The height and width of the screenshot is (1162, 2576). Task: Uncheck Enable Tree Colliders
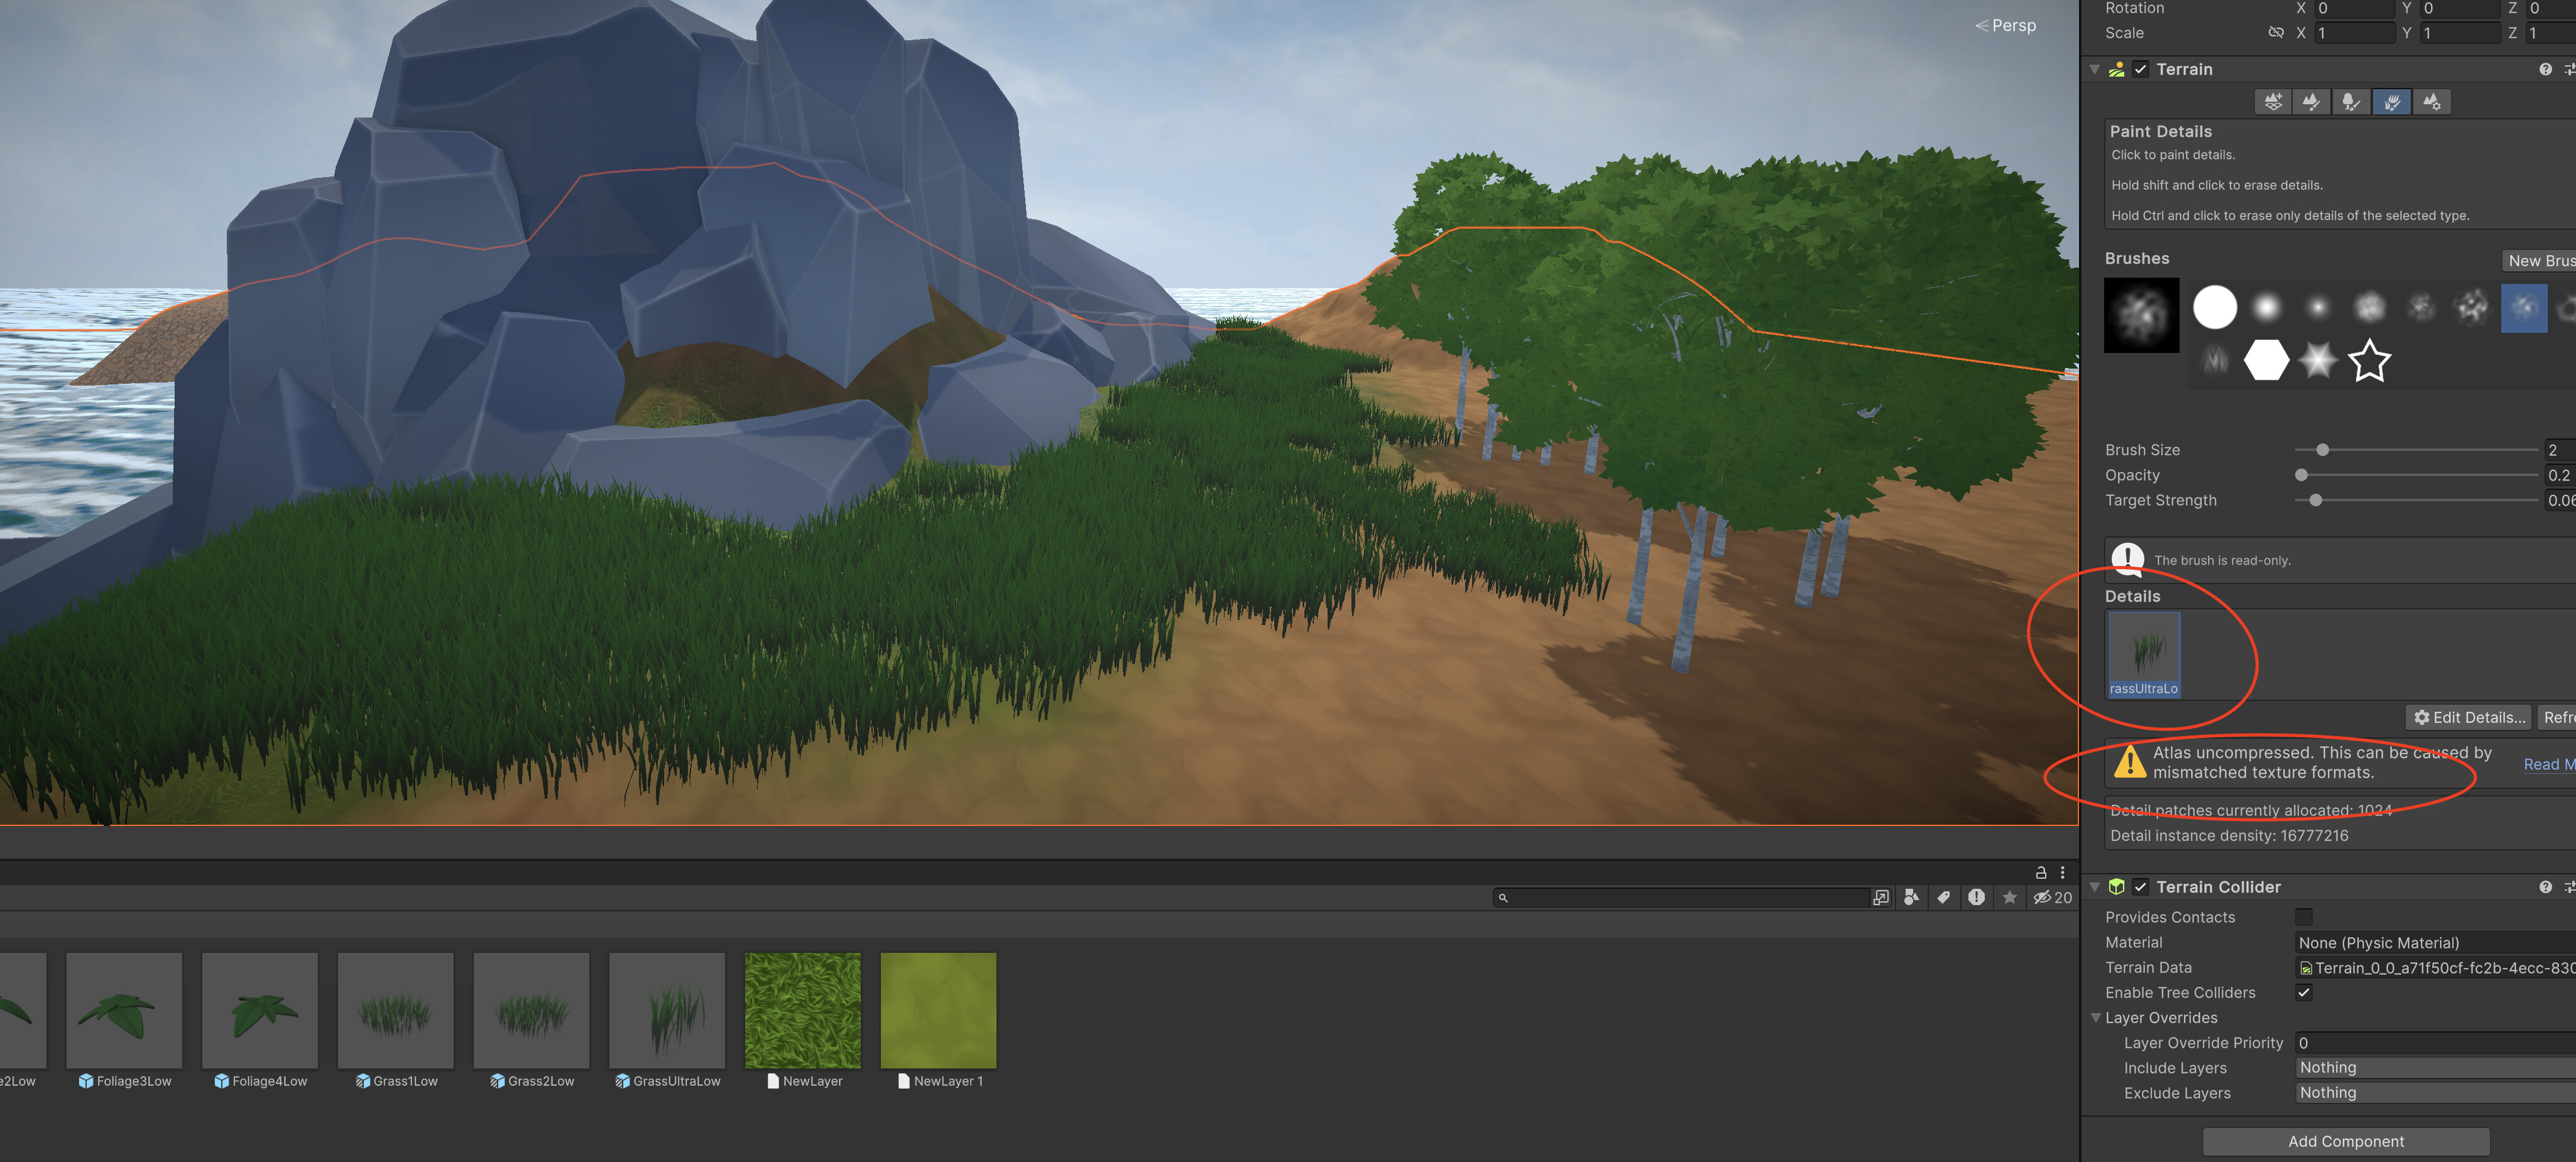pos(2304,992)
